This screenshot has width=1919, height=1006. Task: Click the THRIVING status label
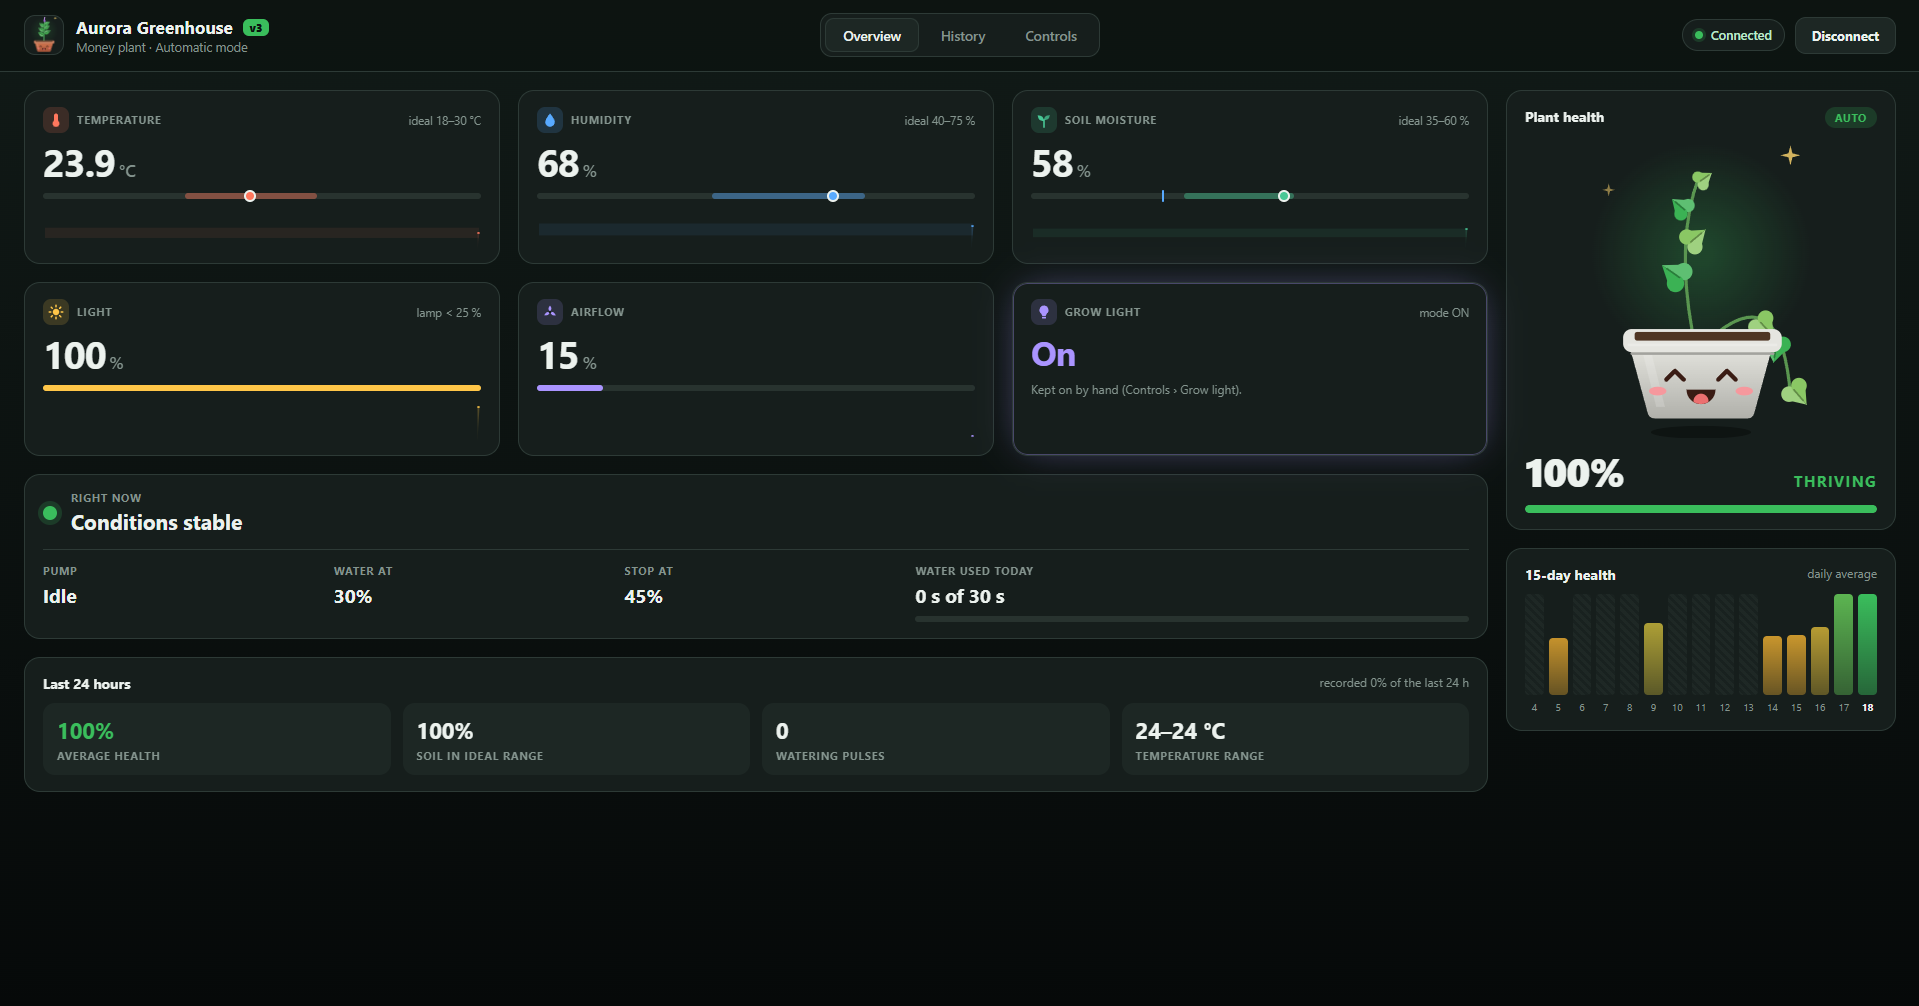[1834, 482]
